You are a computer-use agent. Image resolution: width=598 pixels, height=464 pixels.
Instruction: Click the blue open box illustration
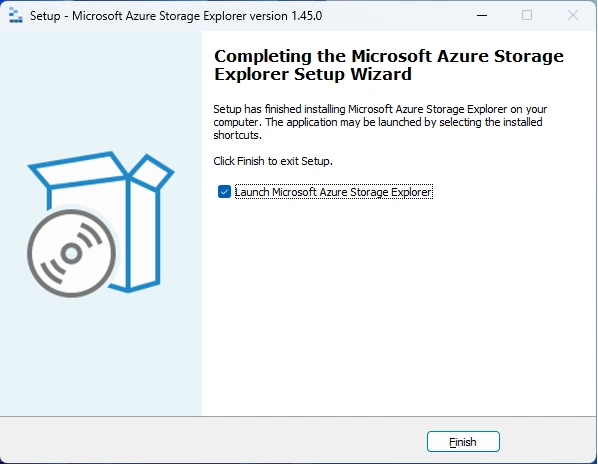coord(101,222)
